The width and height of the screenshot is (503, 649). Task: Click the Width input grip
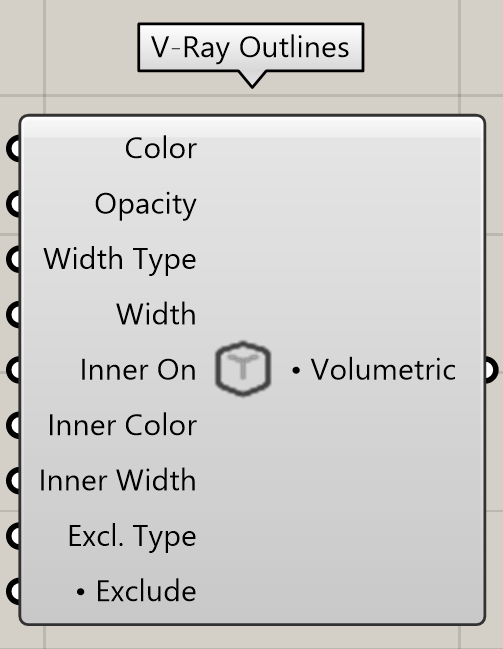click(x=14, y=314)
